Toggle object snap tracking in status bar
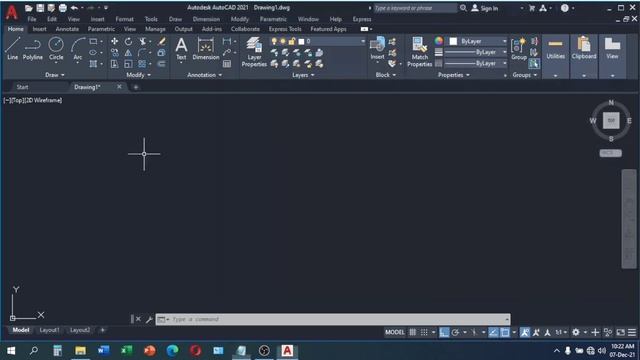This screenshot has height=360, width=640. (x=493, y=332)
